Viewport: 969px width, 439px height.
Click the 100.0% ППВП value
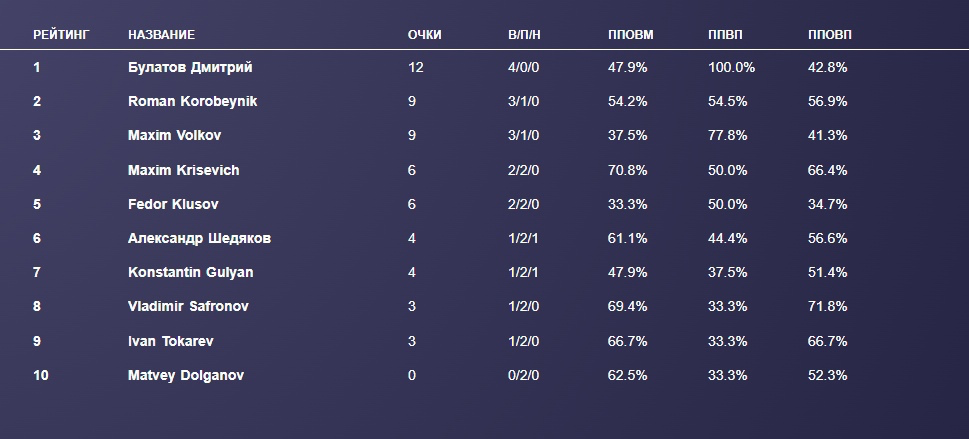pos(731,68)
